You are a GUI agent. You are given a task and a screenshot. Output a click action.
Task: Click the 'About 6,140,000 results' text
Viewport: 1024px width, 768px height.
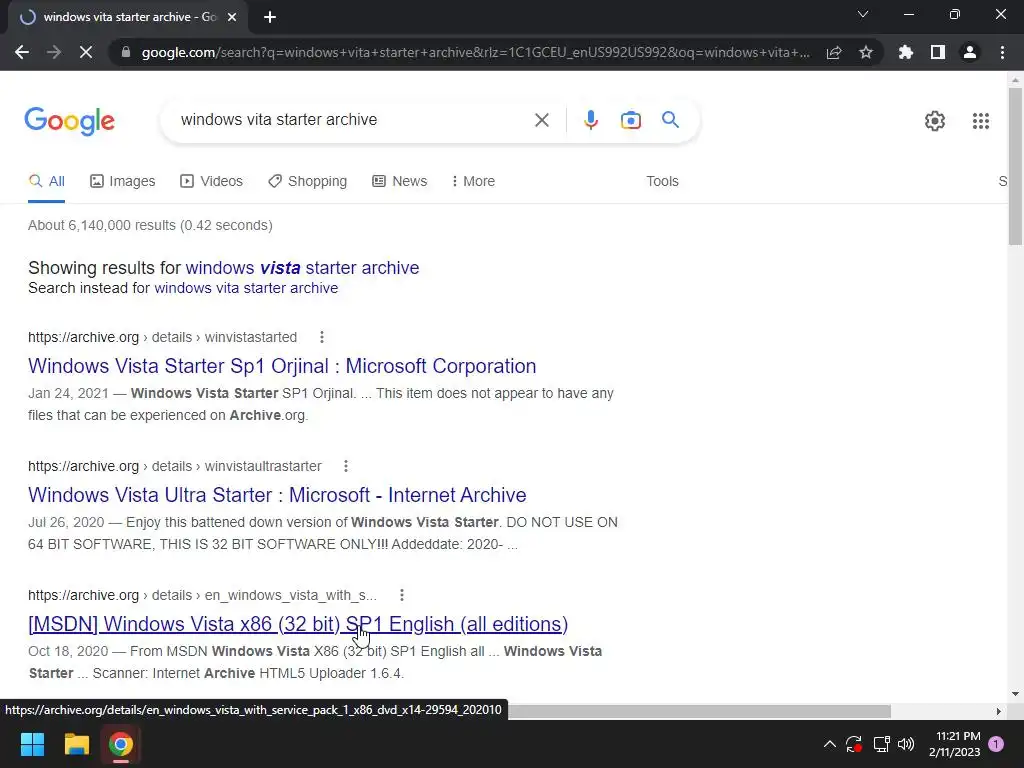click(x=103, y=225)
